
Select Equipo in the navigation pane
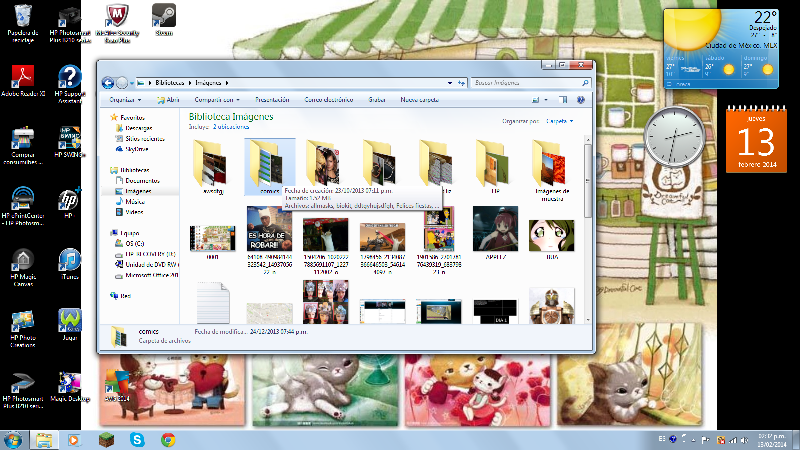click(124, 233)
